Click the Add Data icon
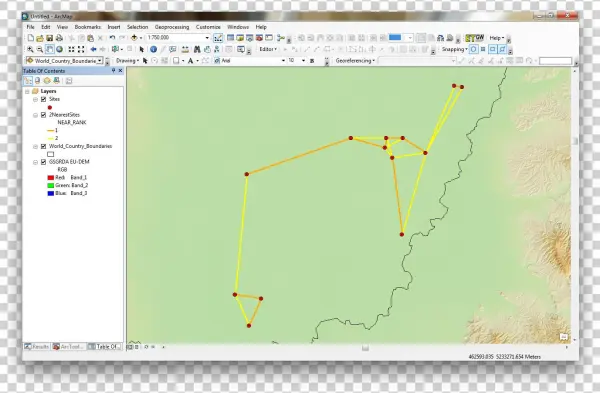 [134, 38]
